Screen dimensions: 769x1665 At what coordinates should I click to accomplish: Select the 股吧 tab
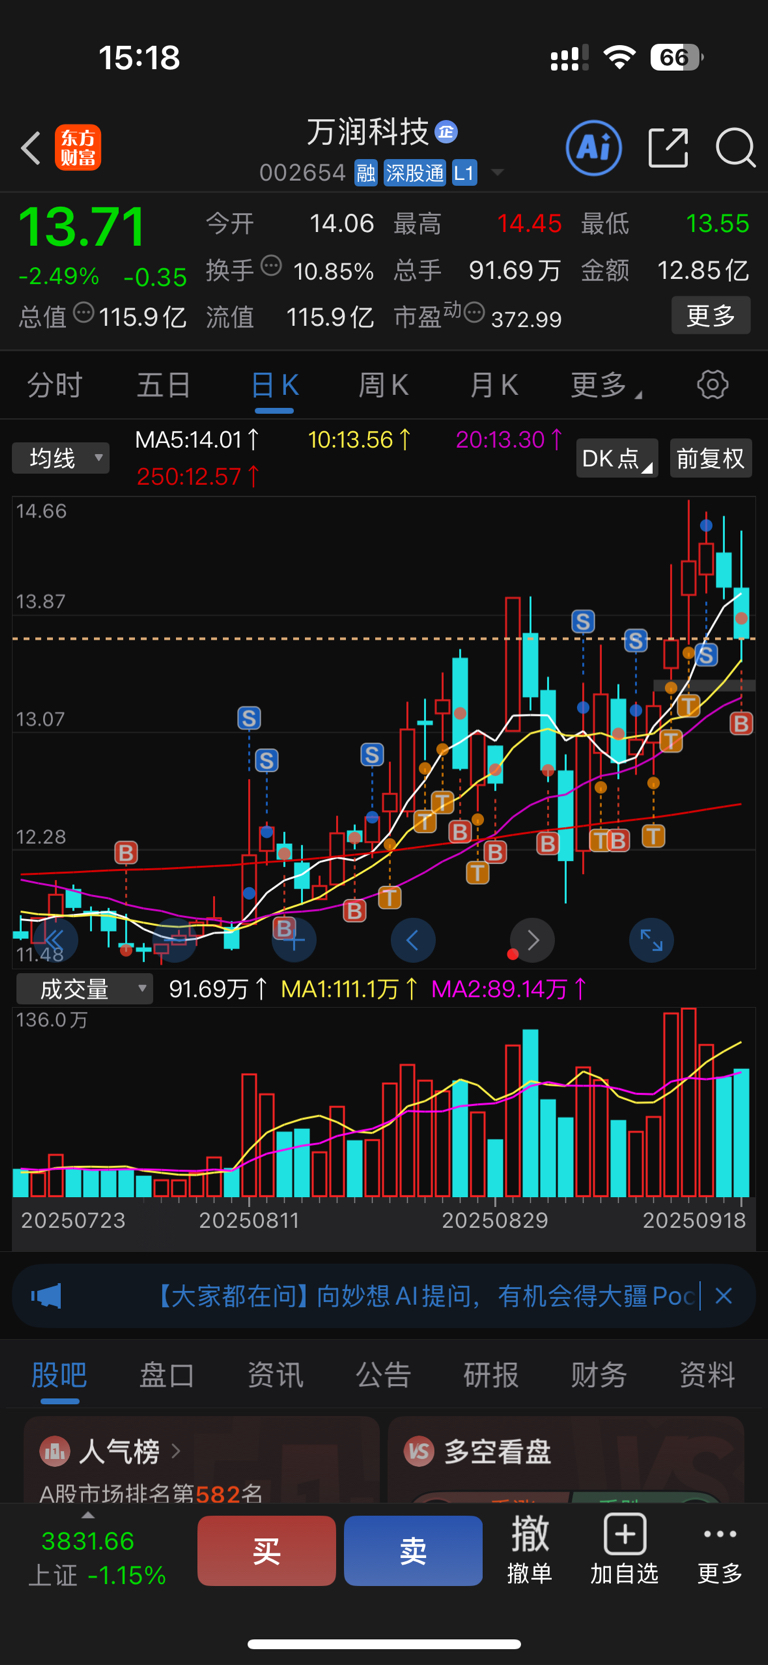point(59,1375)
